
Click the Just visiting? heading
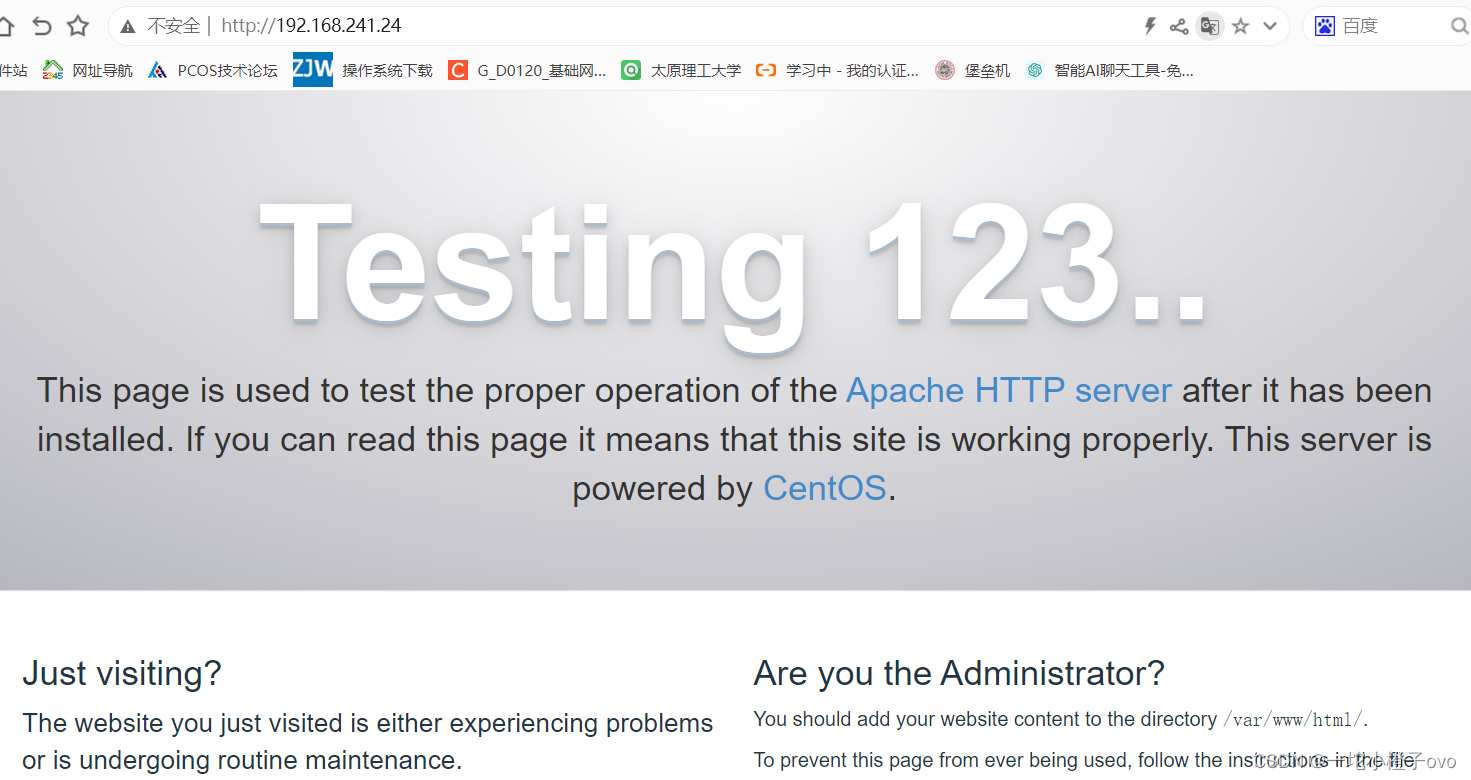click(122, 673)
